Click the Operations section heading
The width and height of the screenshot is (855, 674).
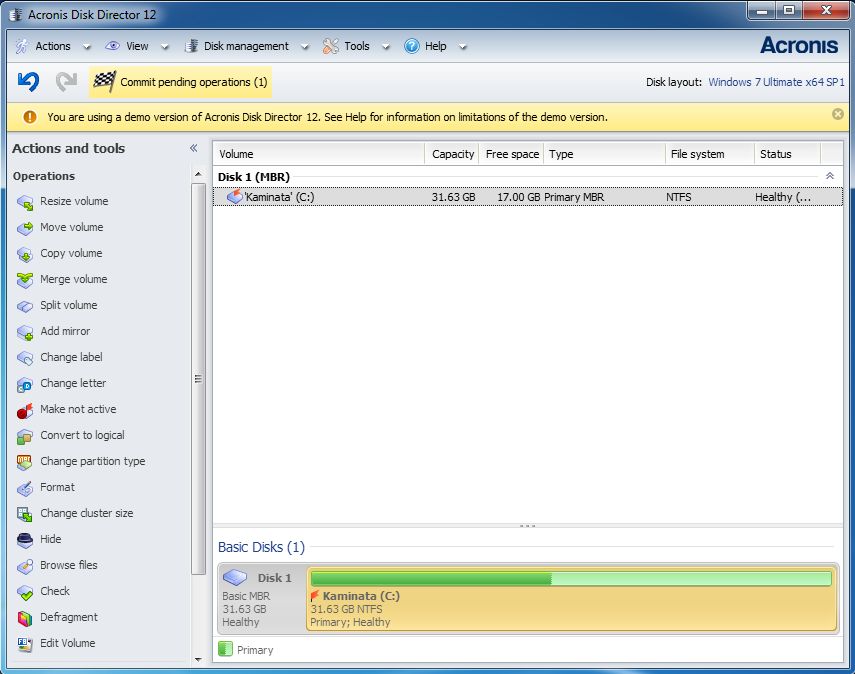pyautogui.click(x=44, y=176)
